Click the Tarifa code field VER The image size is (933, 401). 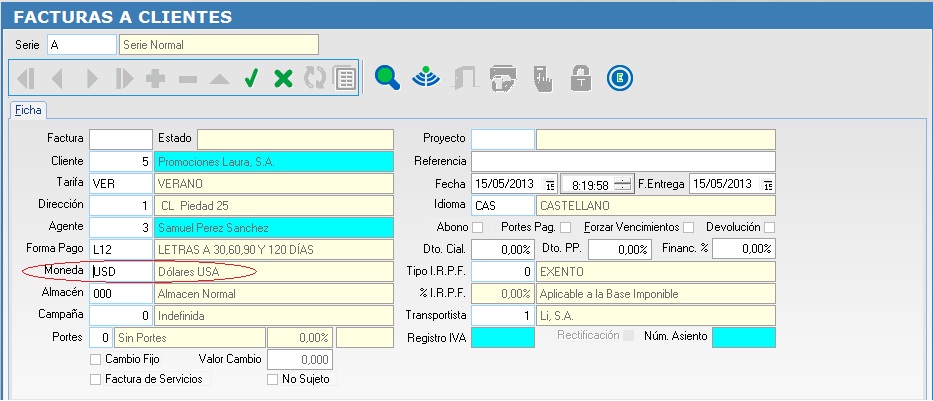[121, 183]
